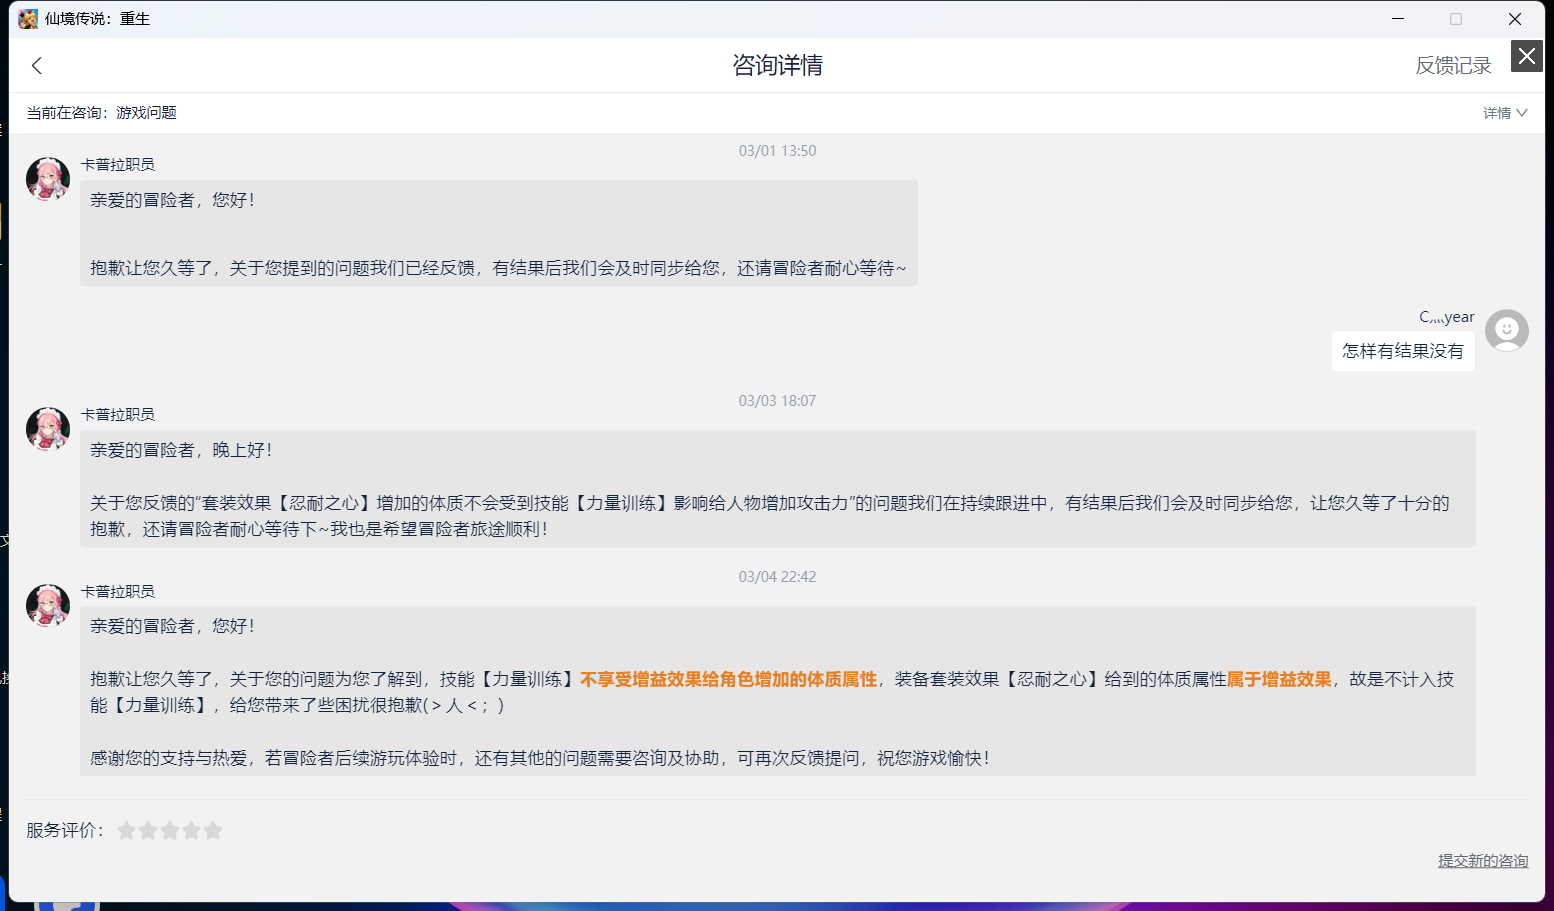Rate service with the first star
1554x911 pixels.
click(127, 830)
